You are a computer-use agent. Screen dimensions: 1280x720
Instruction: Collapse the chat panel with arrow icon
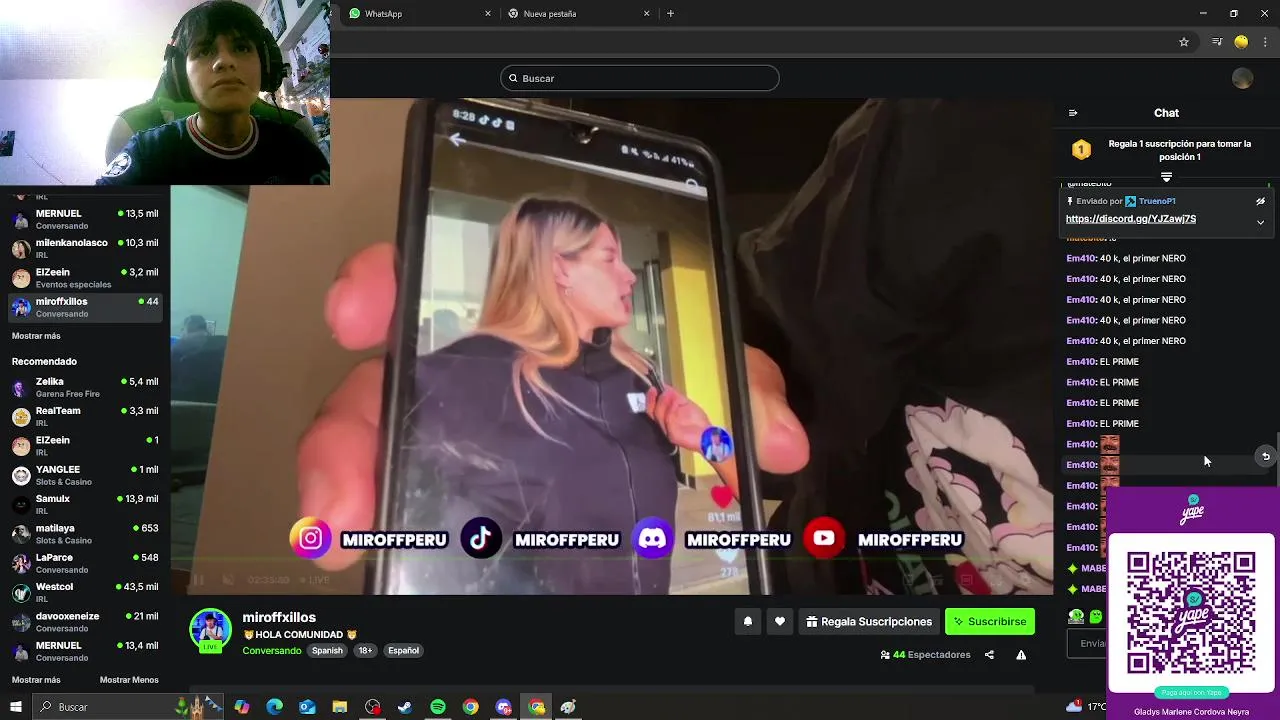(x=1073, y=113)
